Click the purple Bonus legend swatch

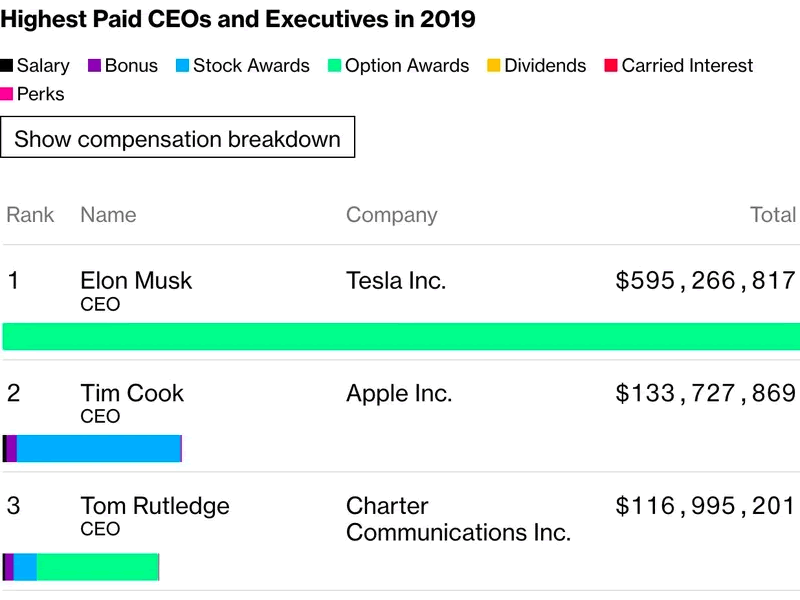click(x=95, y=66)
